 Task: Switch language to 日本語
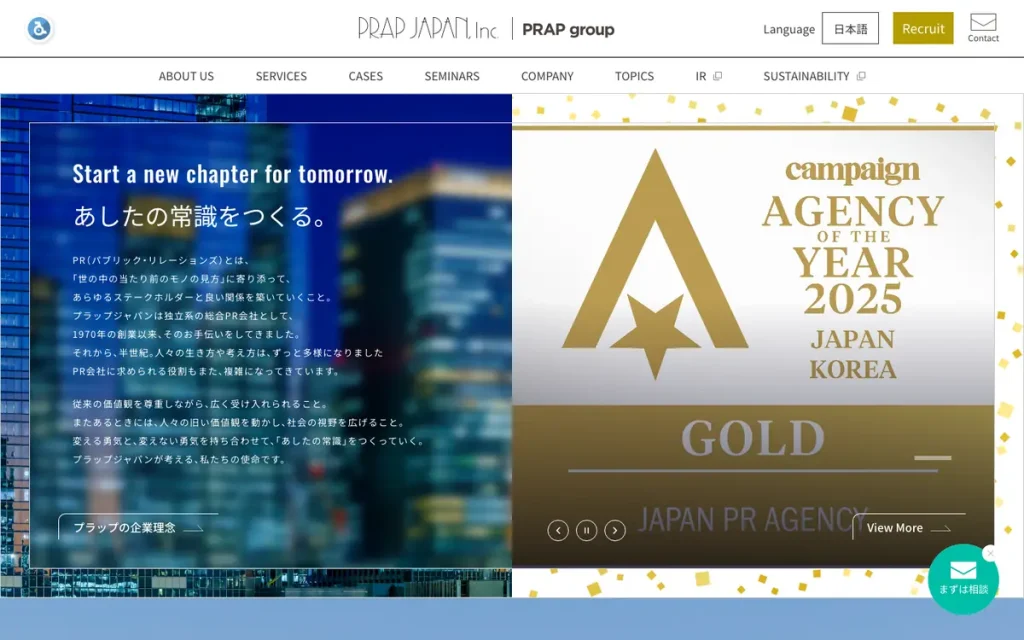(850, 29)
